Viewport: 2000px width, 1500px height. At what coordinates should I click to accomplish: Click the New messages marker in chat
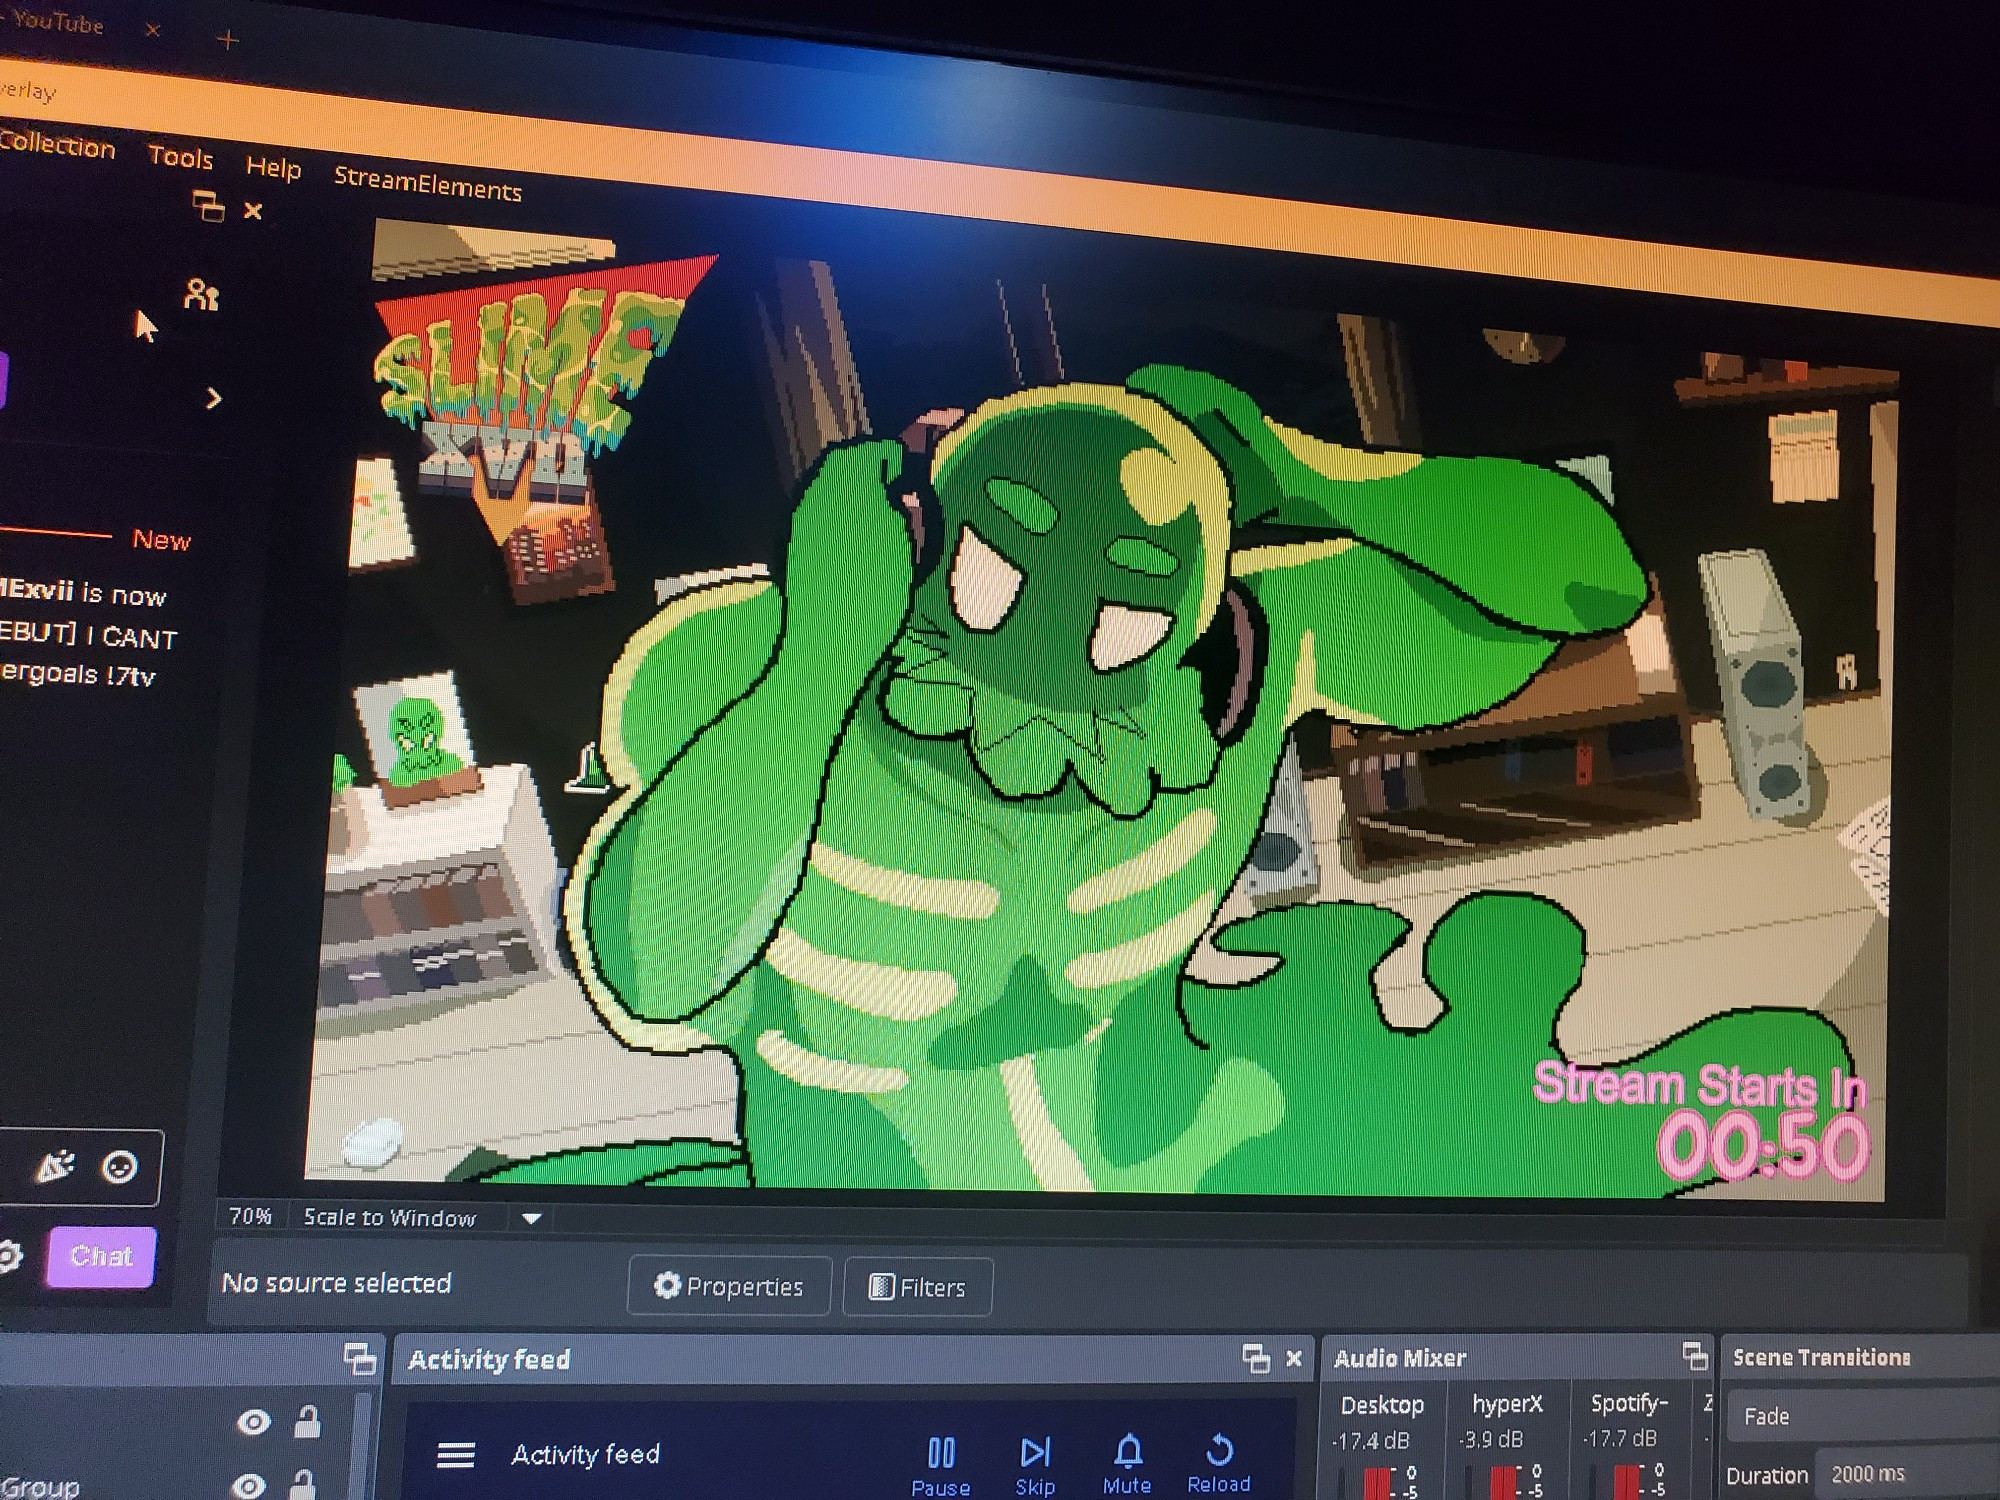pyautogui.click(x=161, y=540)
